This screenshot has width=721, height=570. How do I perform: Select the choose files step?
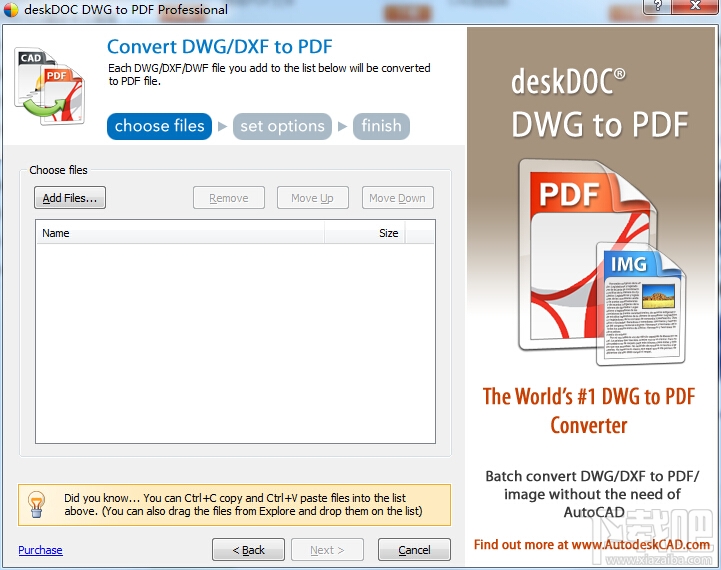coord(159,126)
